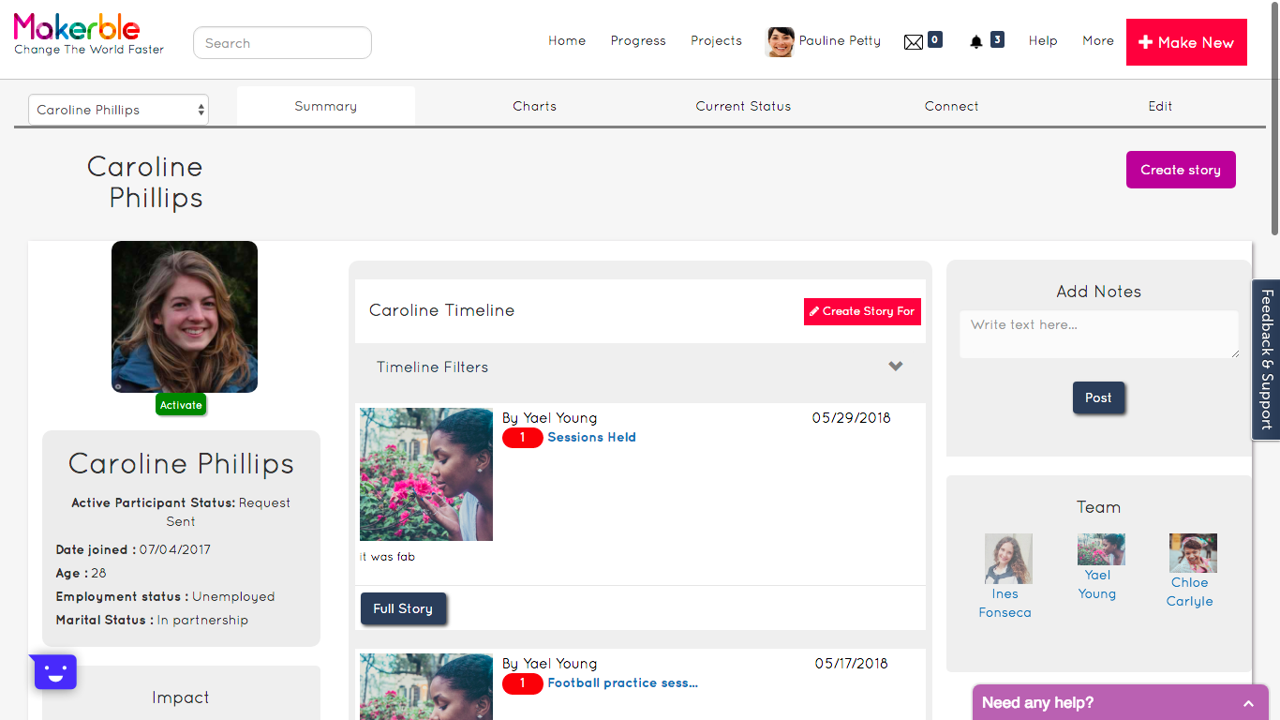Click Pauline Petty's avatar in the header
Screen dimensions: 1280x720
pos(780,42)
